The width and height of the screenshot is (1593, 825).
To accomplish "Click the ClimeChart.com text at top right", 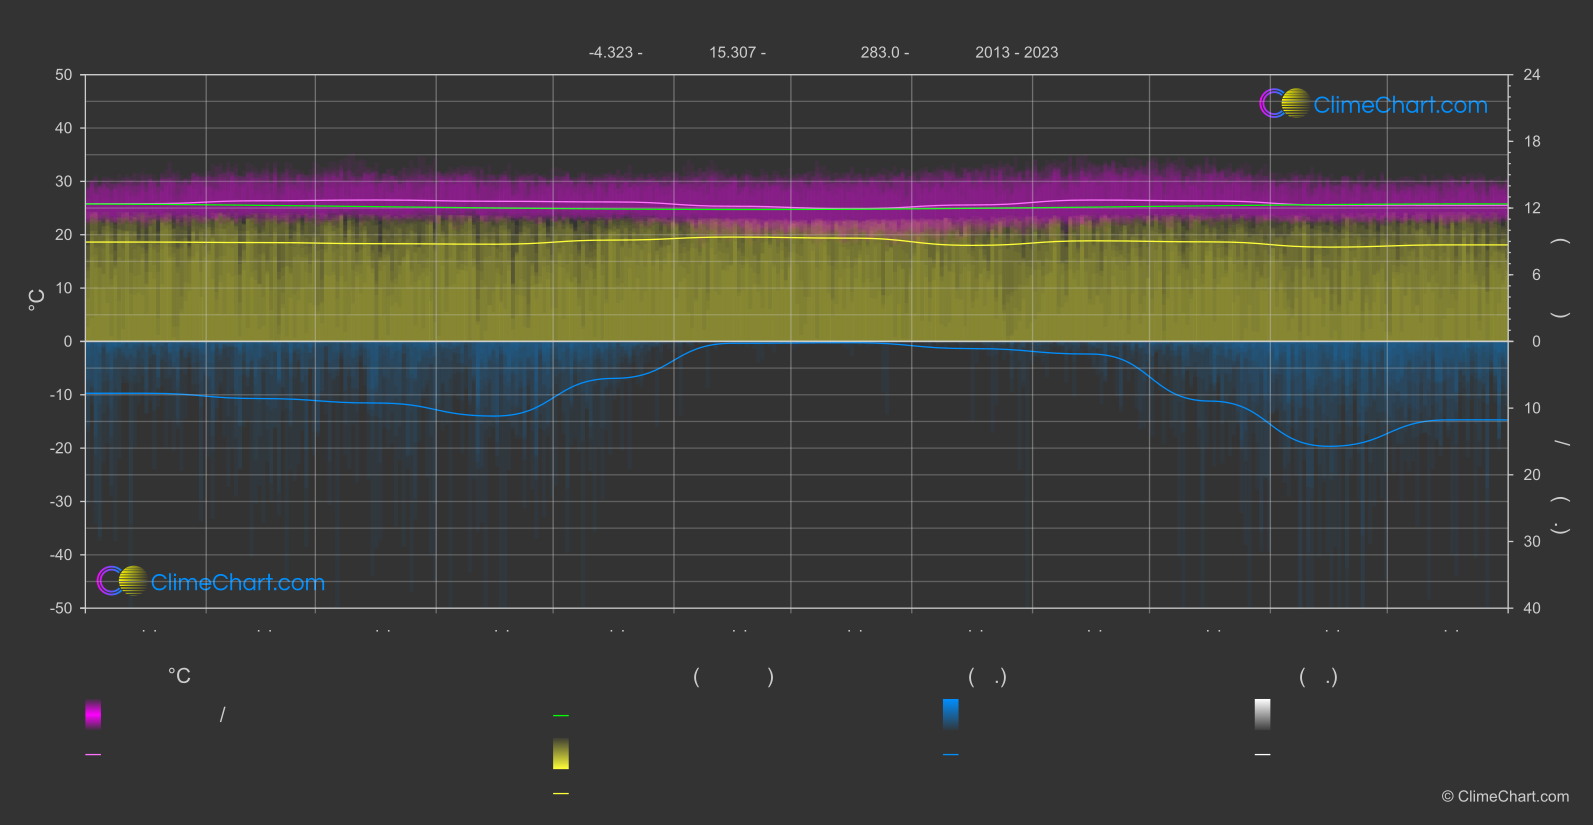I will point(1400,105).
